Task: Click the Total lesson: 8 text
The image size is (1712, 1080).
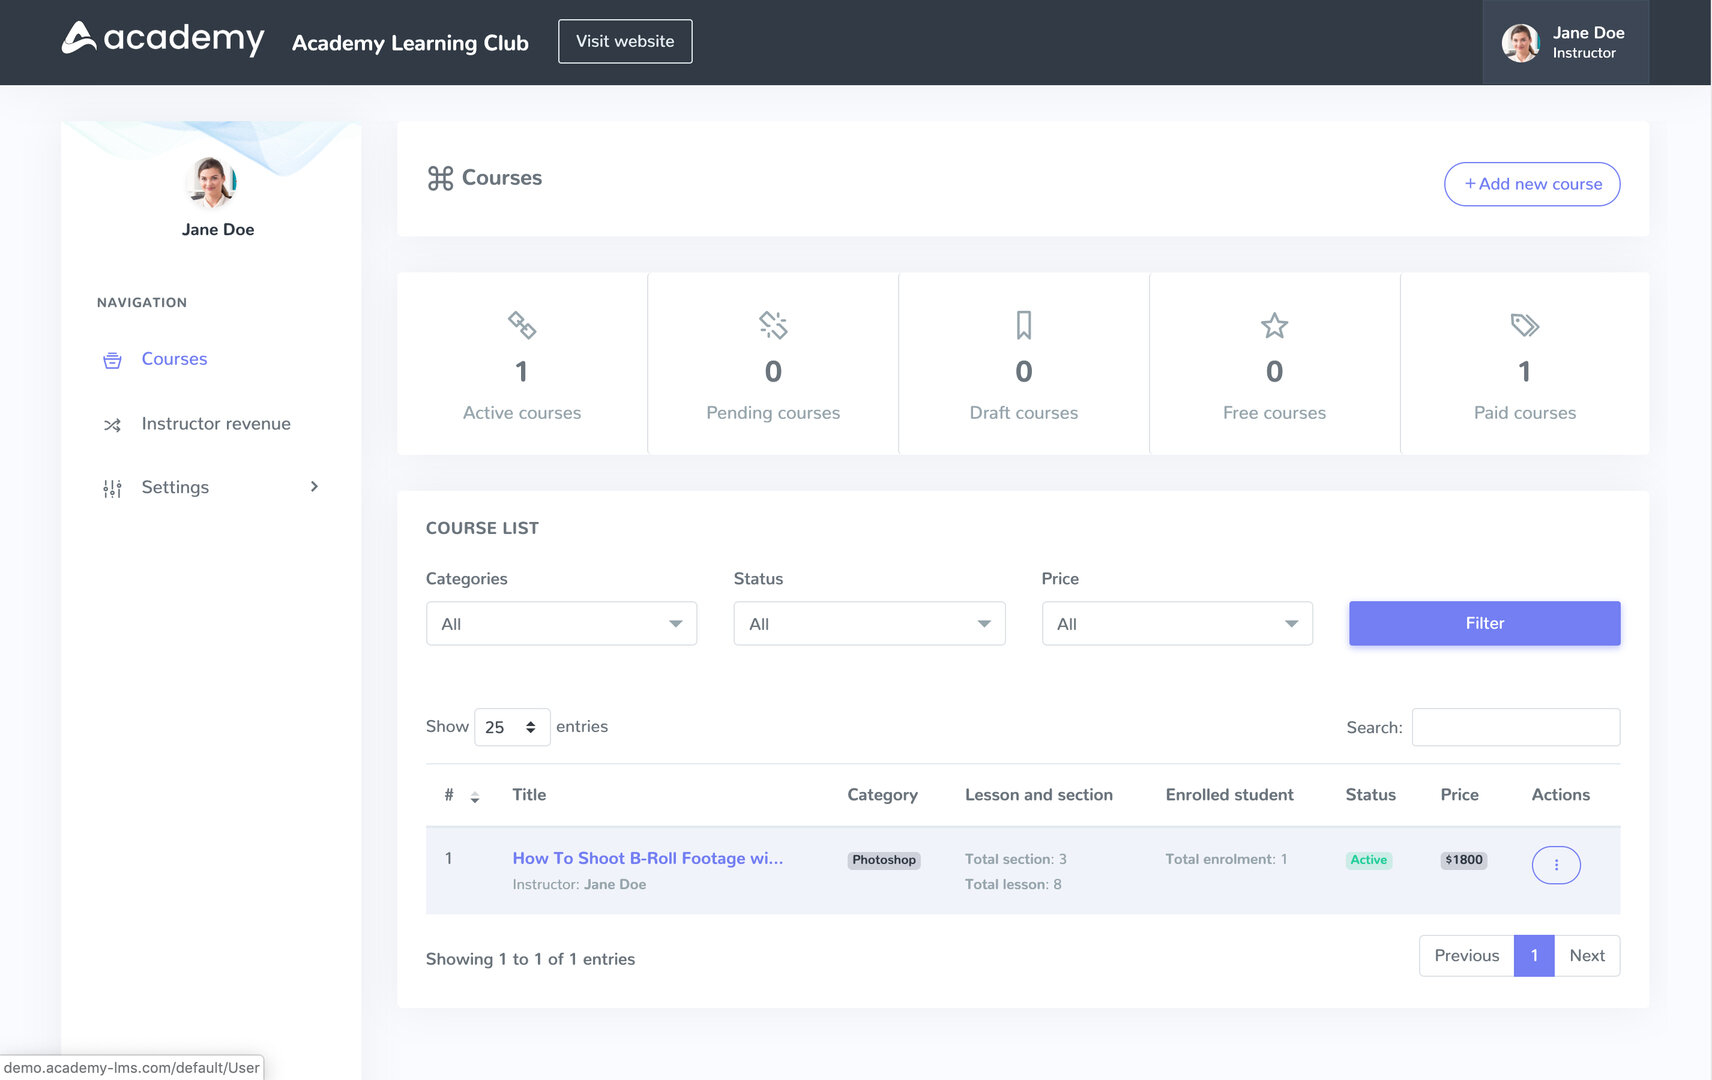Action: 1013,884
